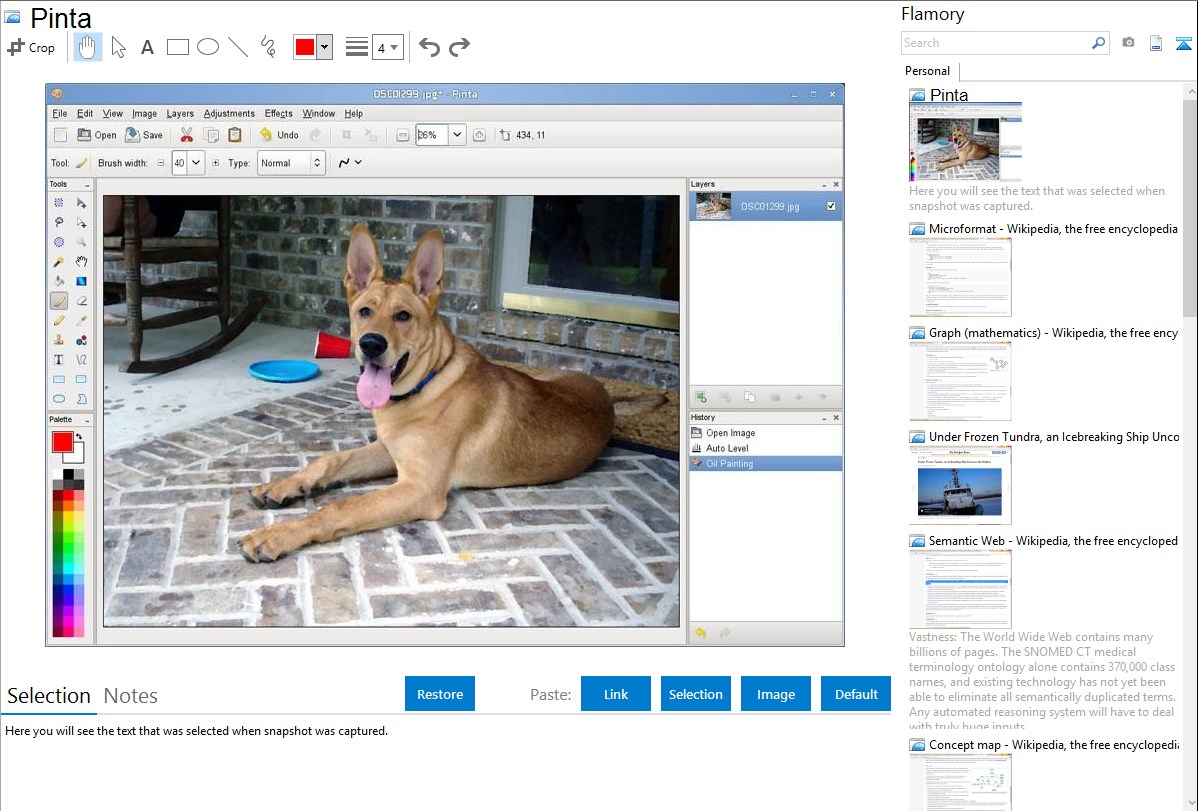Toggle the DSC01299.jpg layer visibility checkbox
The width and height of the screenshot is (1198, 811).
pos(831,206)
